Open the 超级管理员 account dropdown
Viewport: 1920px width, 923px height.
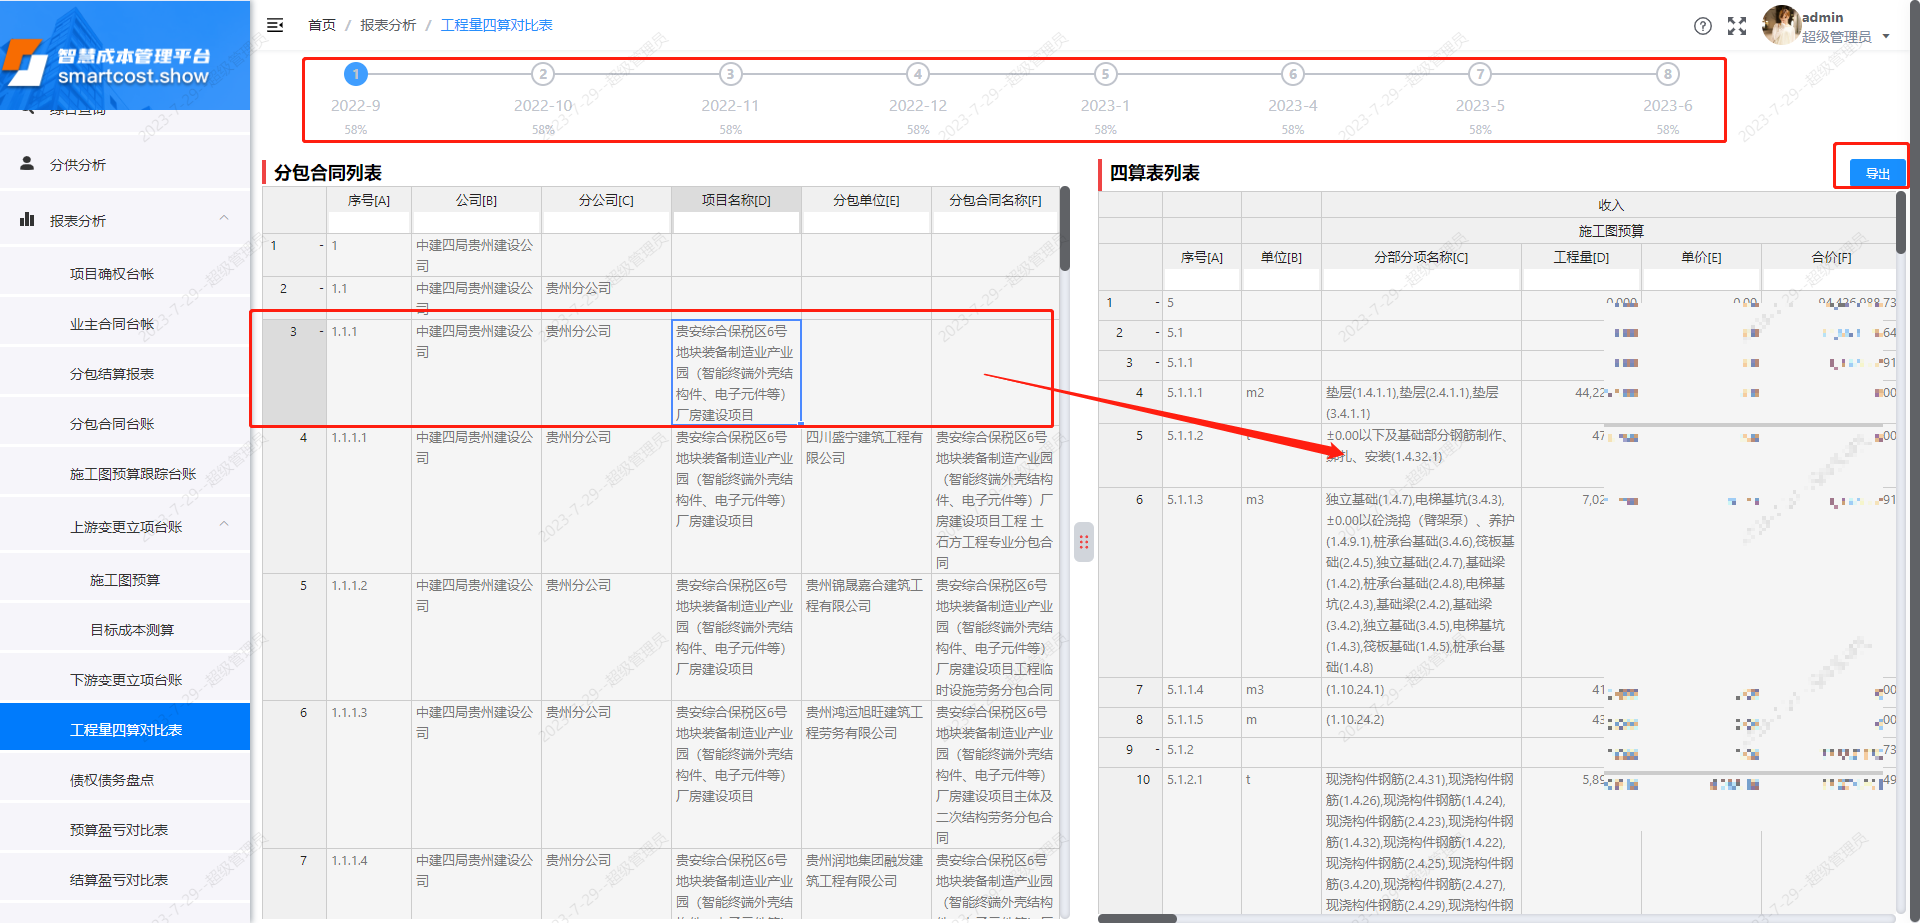1886,36
